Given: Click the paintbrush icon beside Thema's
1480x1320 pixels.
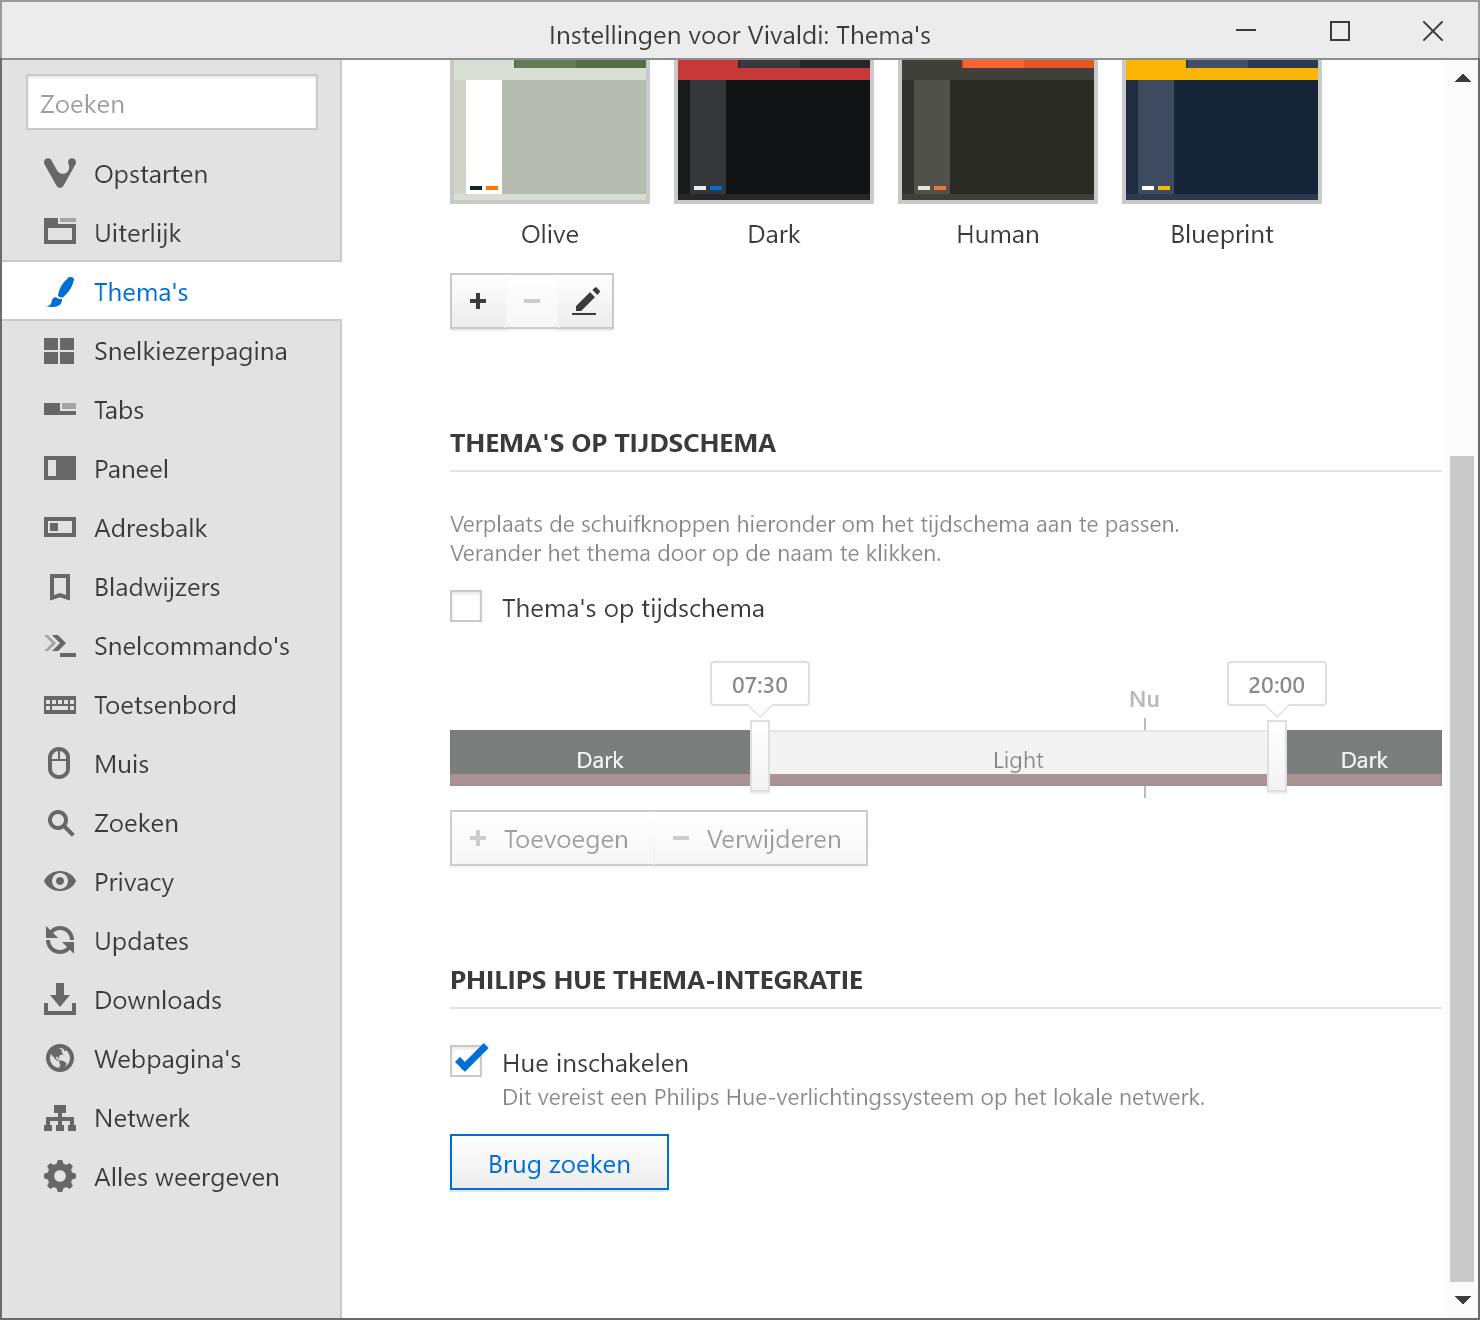Looking at the screenshot, I should [60, 292].
